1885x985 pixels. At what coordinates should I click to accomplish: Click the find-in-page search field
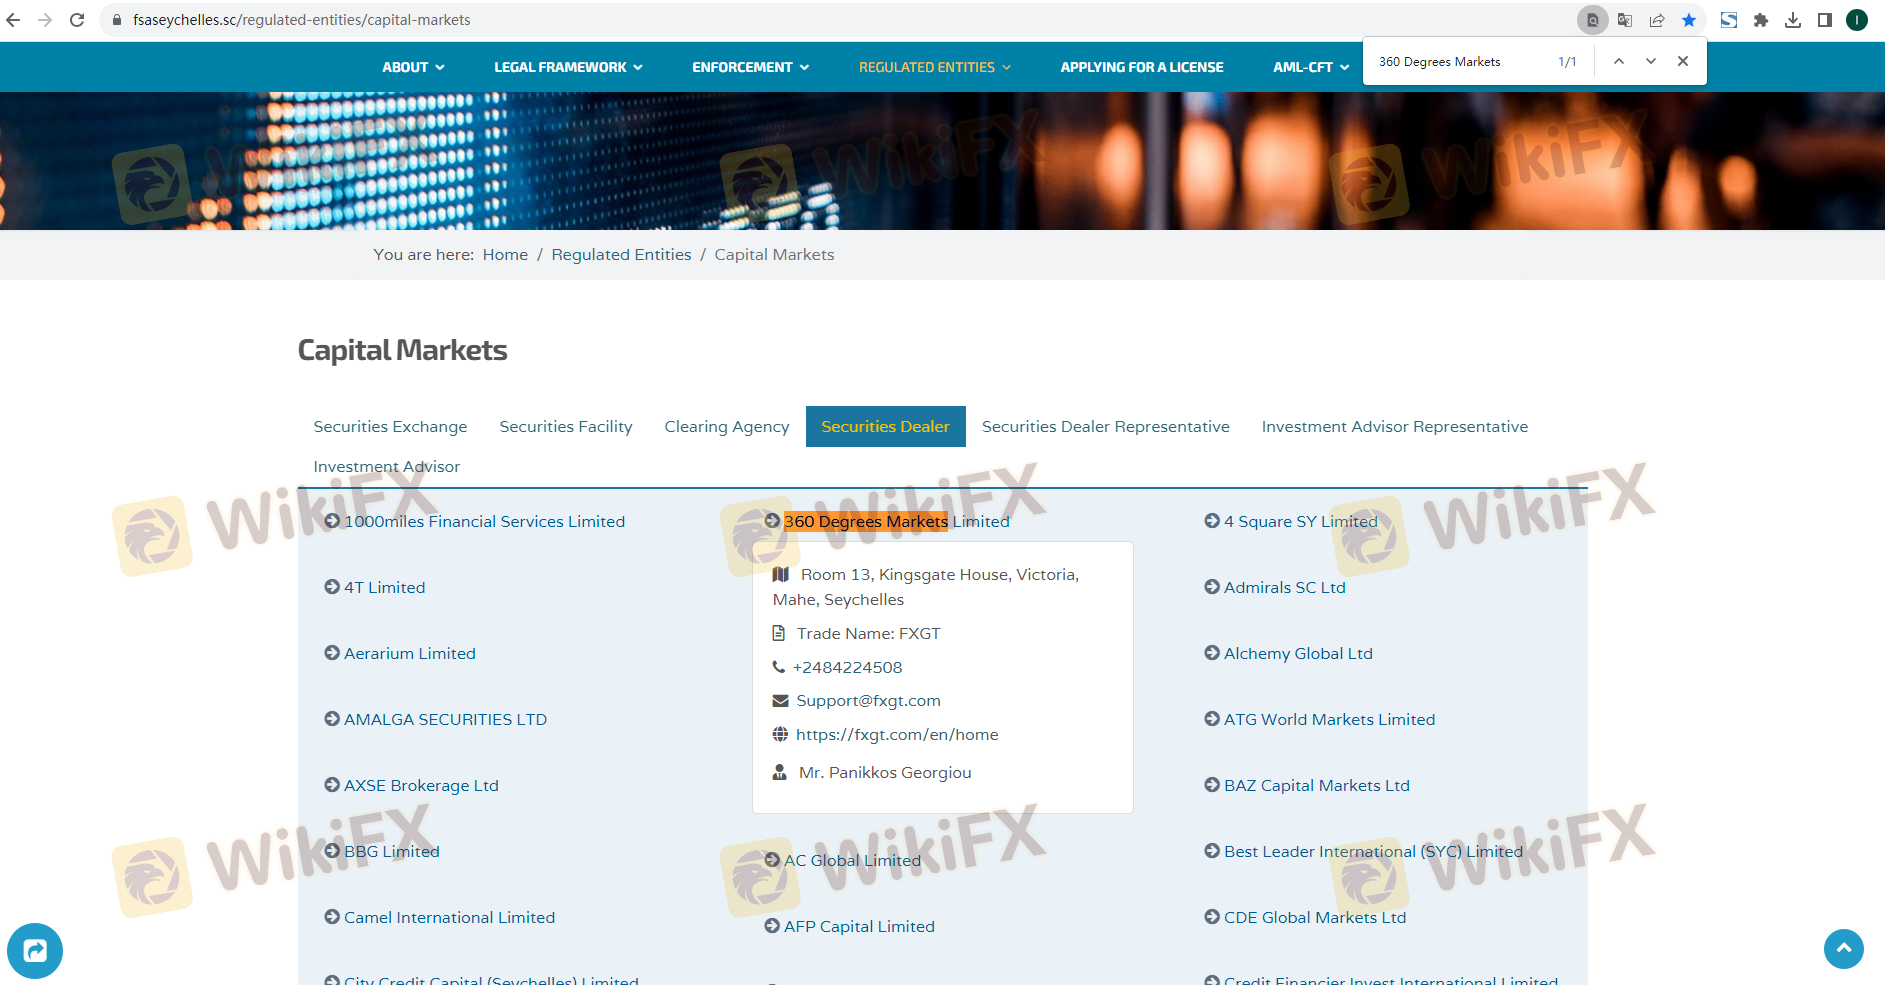pos(1460,62)
